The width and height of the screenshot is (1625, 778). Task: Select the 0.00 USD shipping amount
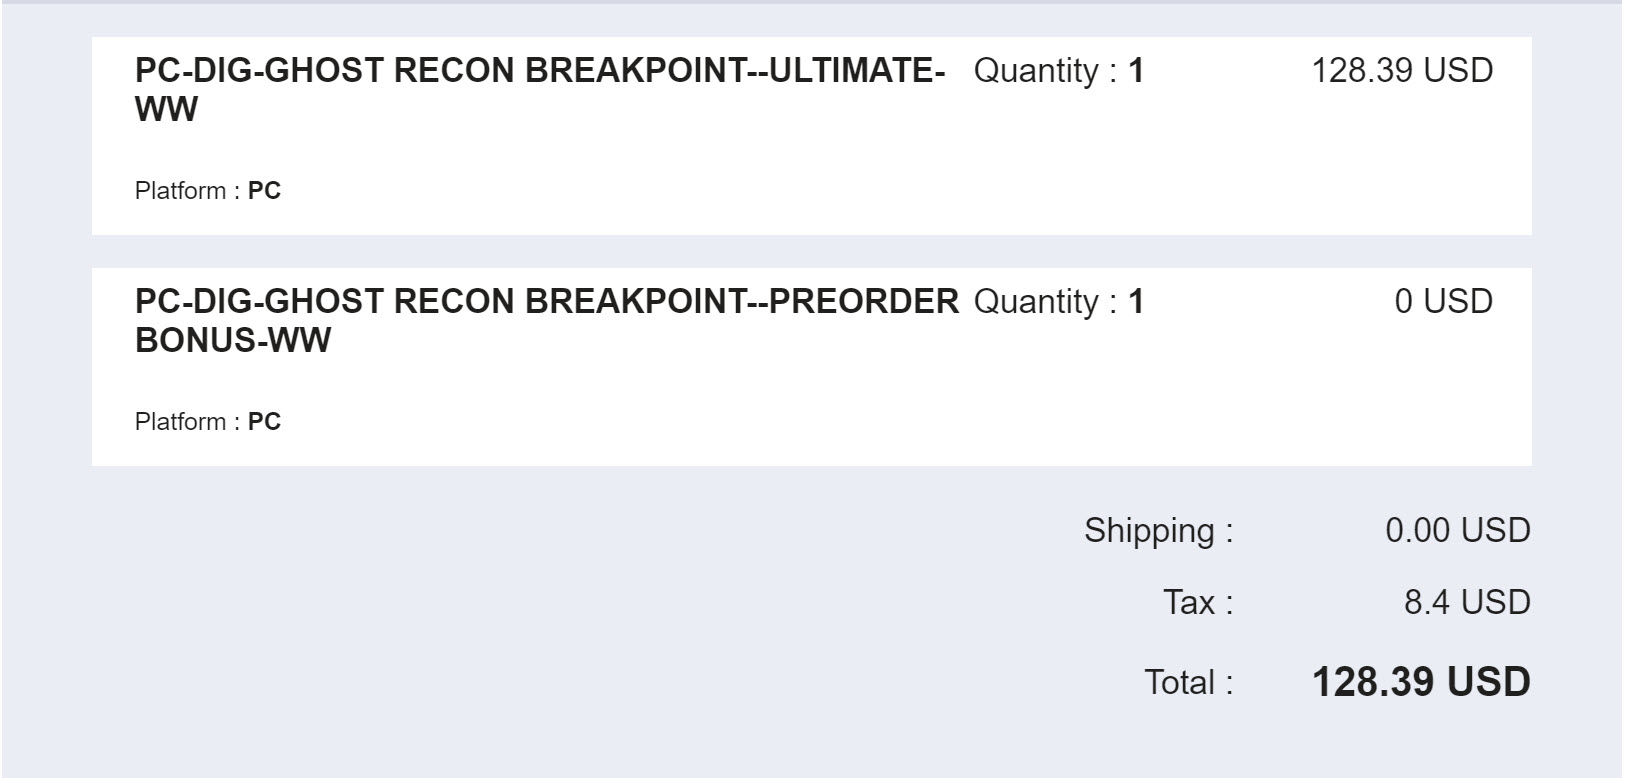coord(1457,531)
